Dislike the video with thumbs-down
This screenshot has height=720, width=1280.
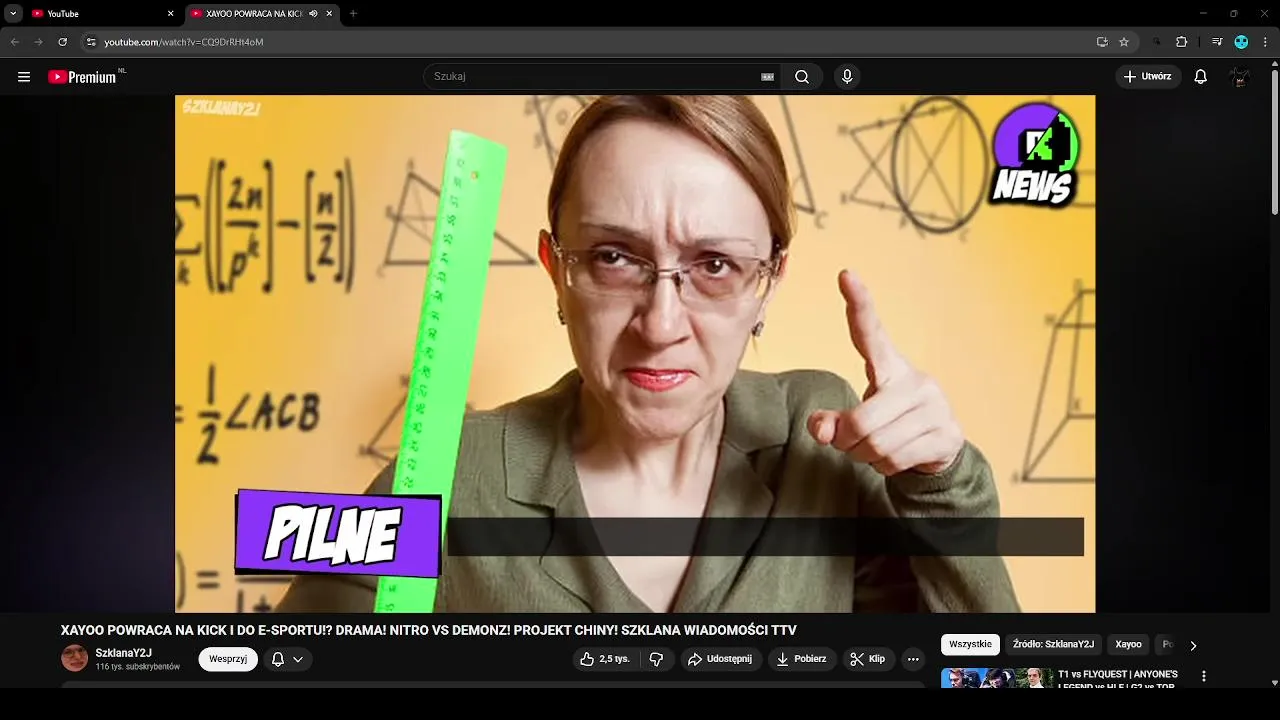pyautogui.click(x=656, y=659)
